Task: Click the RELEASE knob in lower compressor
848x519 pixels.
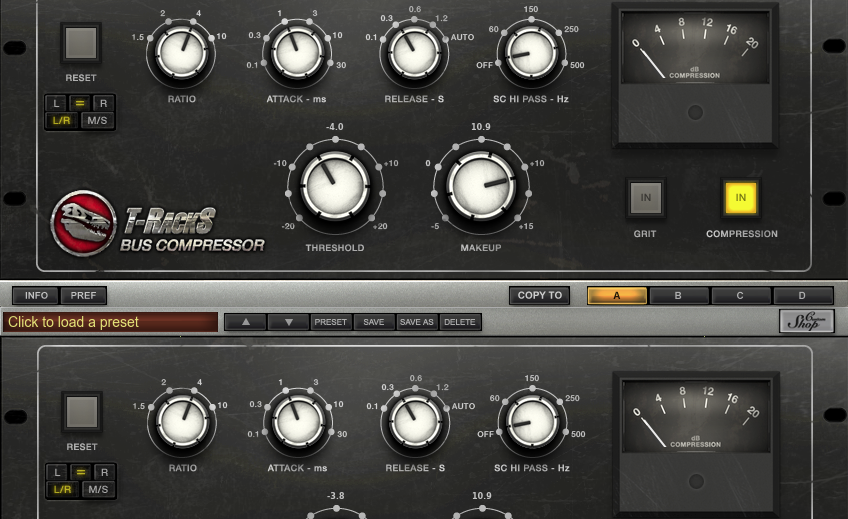Action: click(x=415, y=422)
